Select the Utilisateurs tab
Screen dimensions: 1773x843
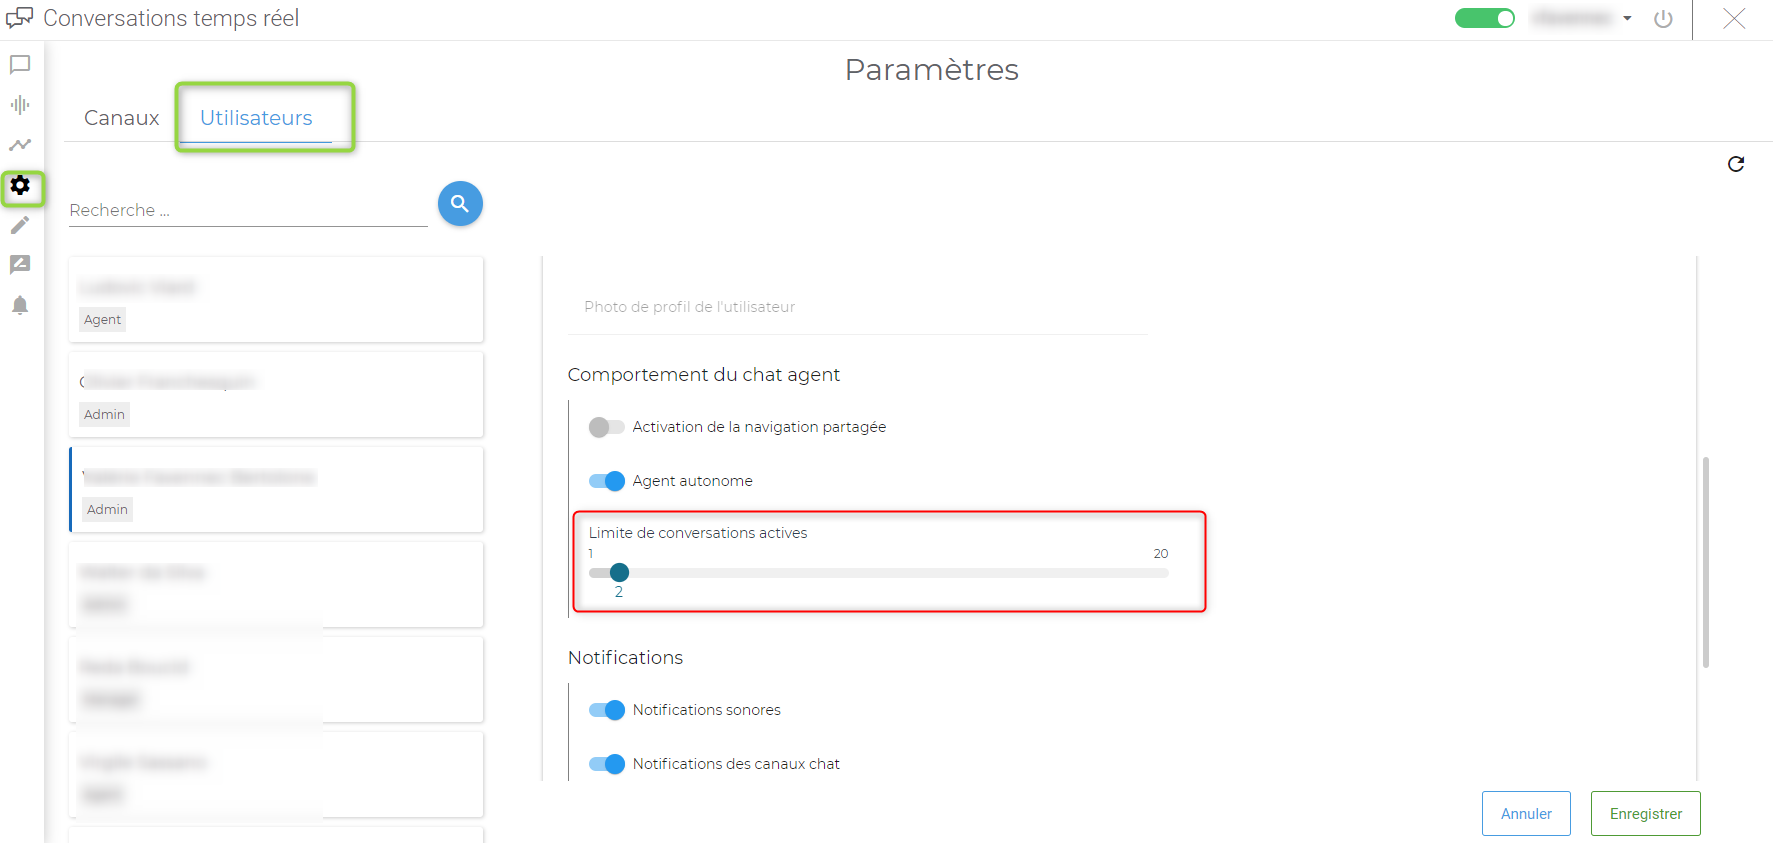[256, 118]
